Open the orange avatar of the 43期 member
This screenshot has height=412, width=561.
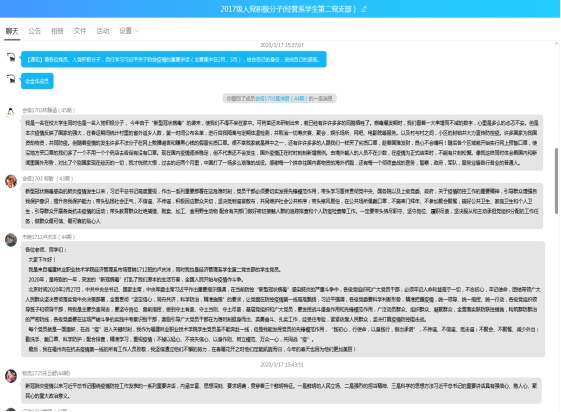point(11,181)
